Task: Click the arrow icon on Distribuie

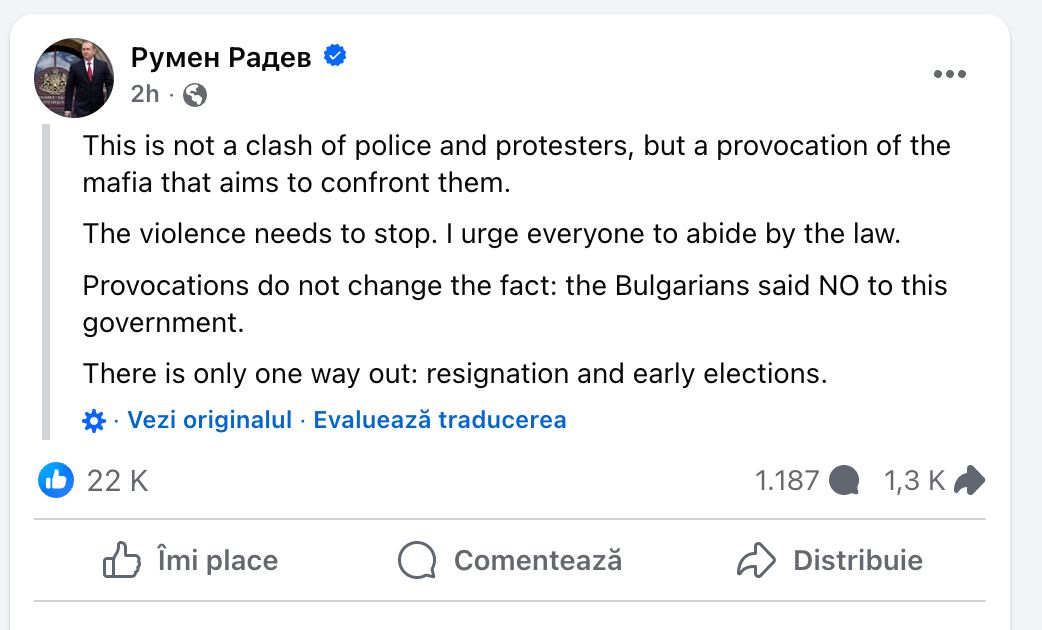Action: pyautogui.click(x=756, y=560)
